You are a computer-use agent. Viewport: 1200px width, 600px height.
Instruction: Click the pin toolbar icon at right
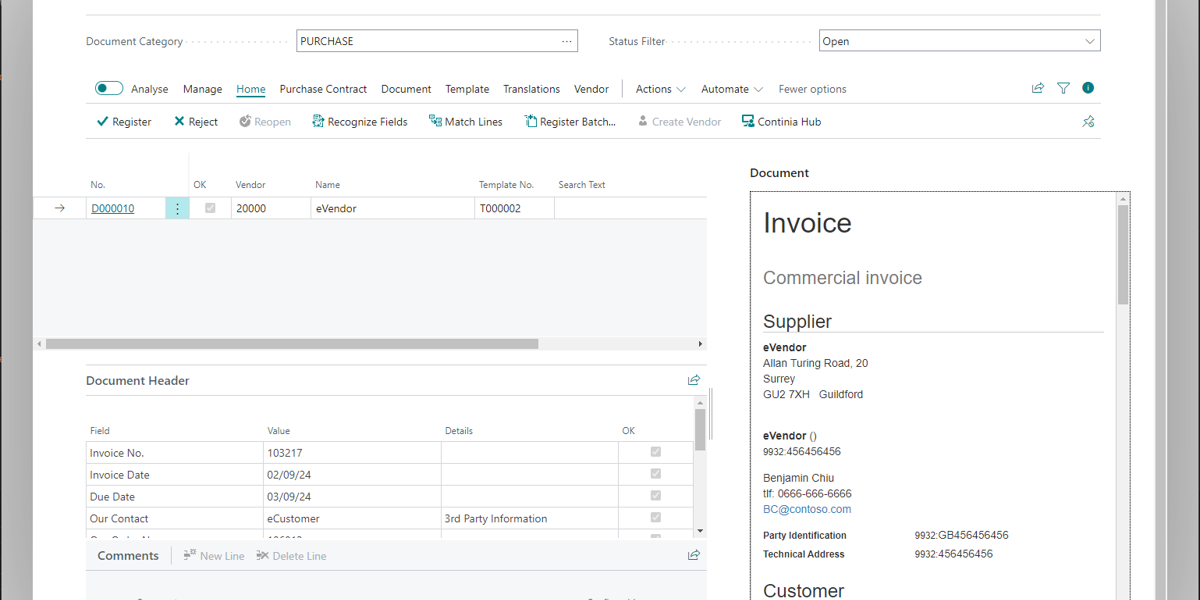[x=1088, y=122]
